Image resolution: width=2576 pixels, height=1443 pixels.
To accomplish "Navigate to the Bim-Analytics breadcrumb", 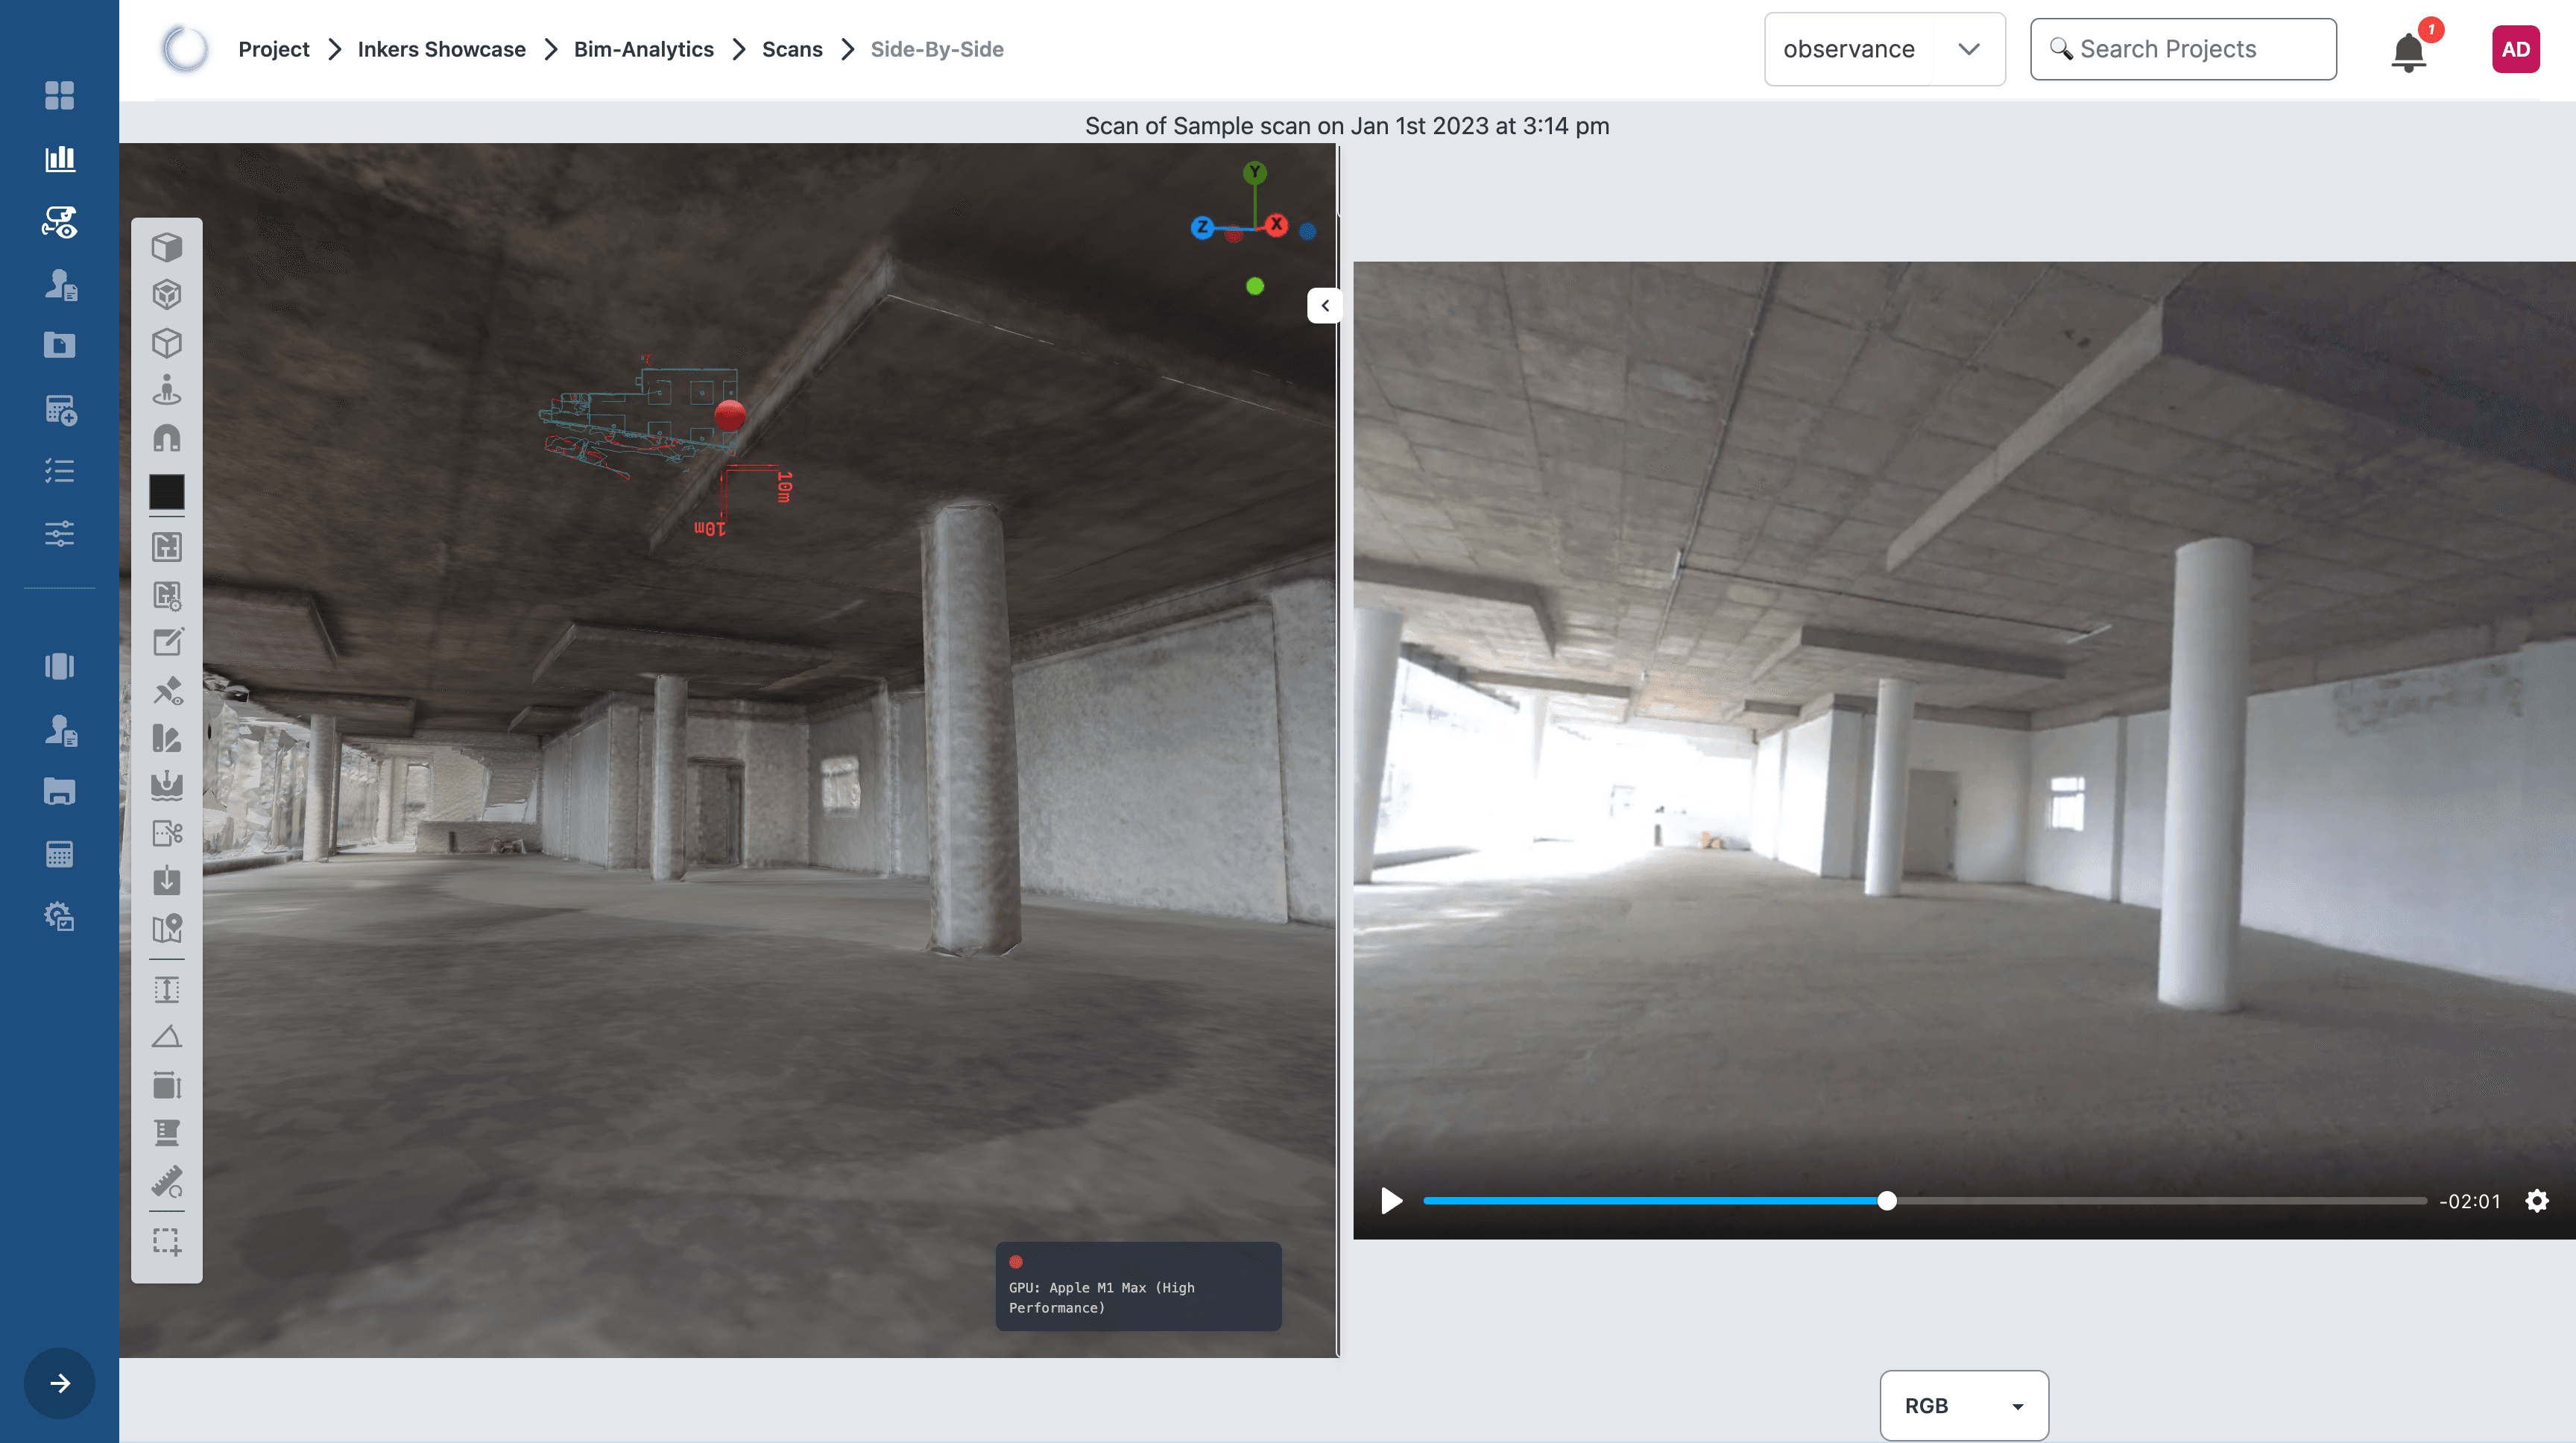I will pyautogui.click(x=643, y=49).
